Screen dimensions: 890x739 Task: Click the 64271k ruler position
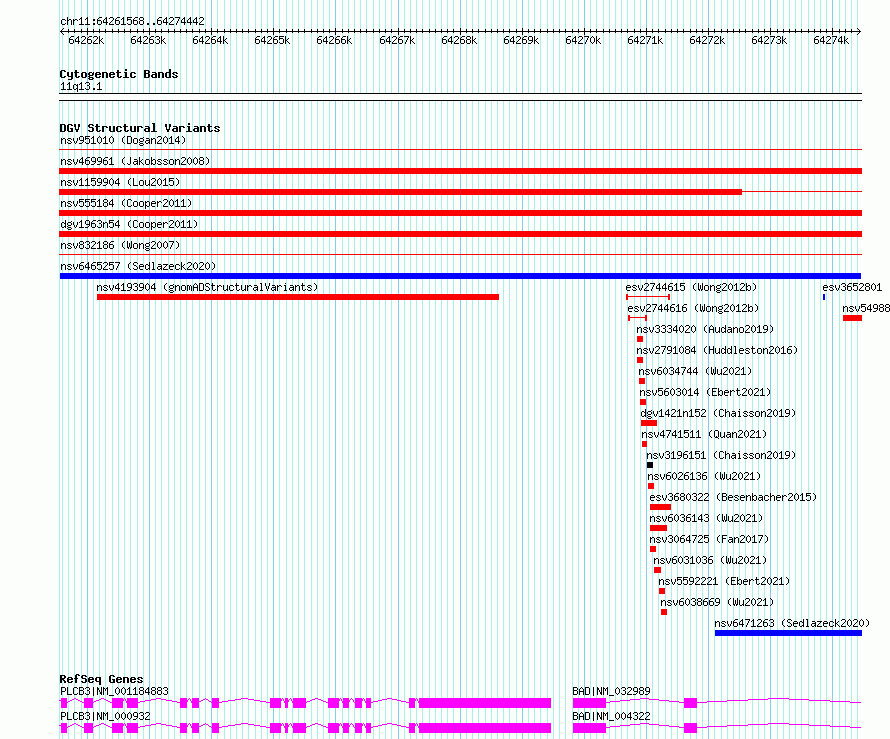[645, 40]
